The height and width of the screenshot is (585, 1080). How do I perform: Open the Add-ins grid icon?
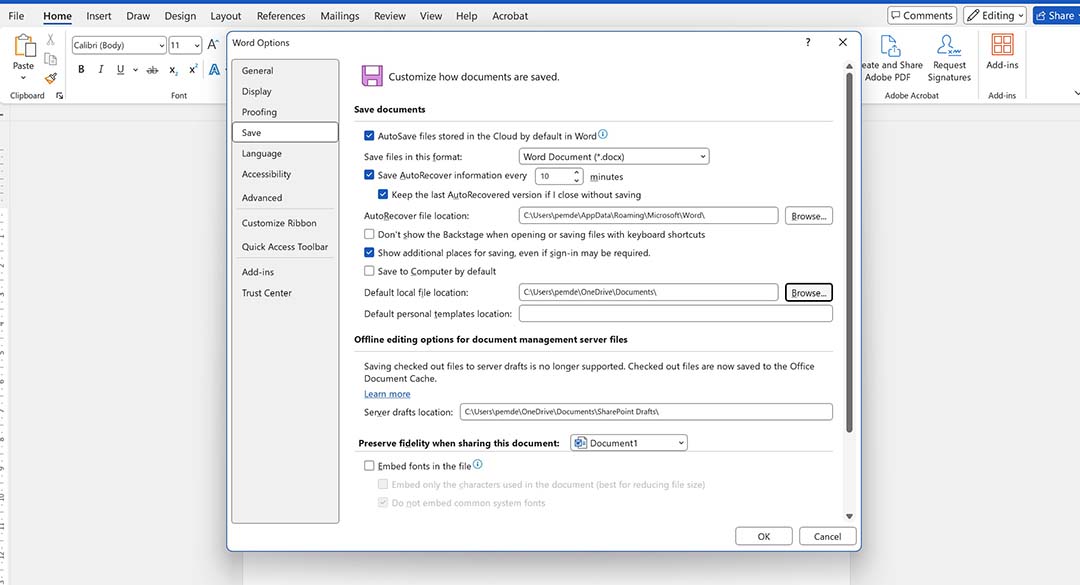coord(1001,45)
